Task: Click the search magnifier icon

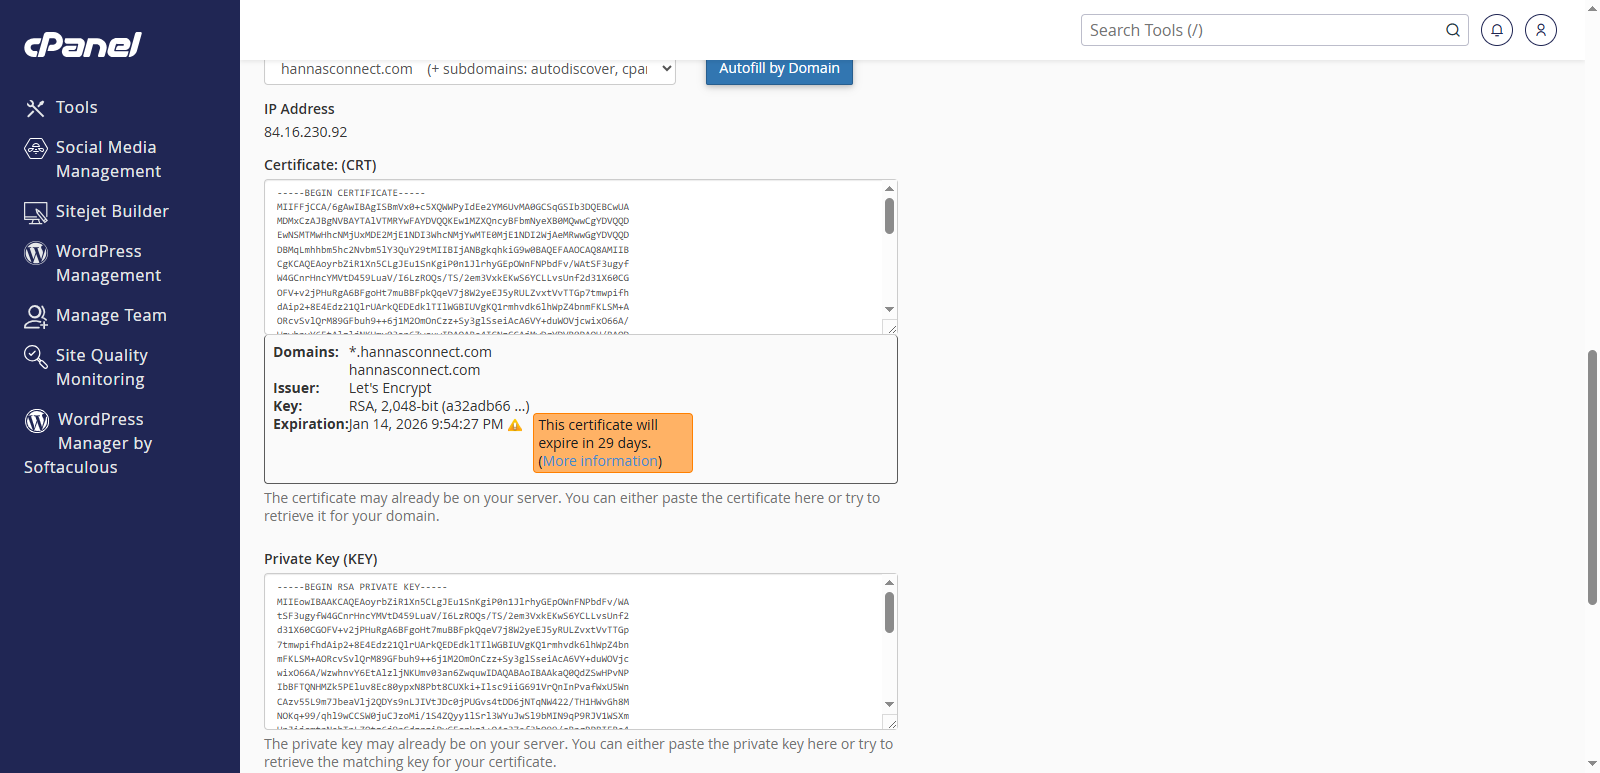Action: coord(1452,30)
